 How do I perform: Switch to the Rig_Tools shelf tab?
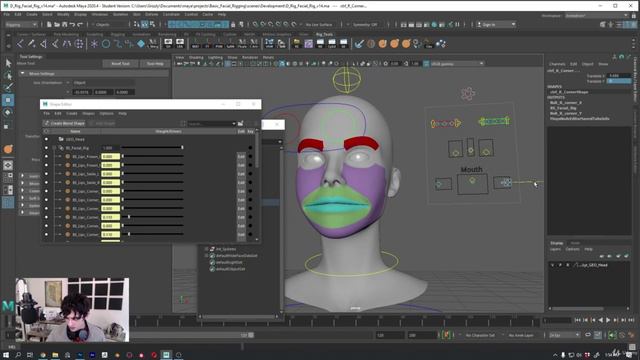pyautogui.click(x=324, y=34)
